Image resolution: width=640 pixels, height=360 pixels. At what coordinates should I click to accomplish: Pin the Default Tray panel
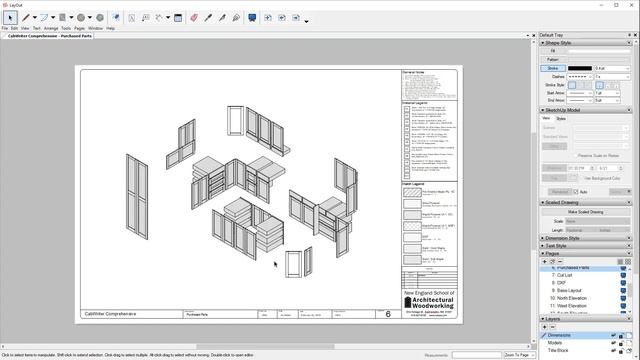point(629,35)
